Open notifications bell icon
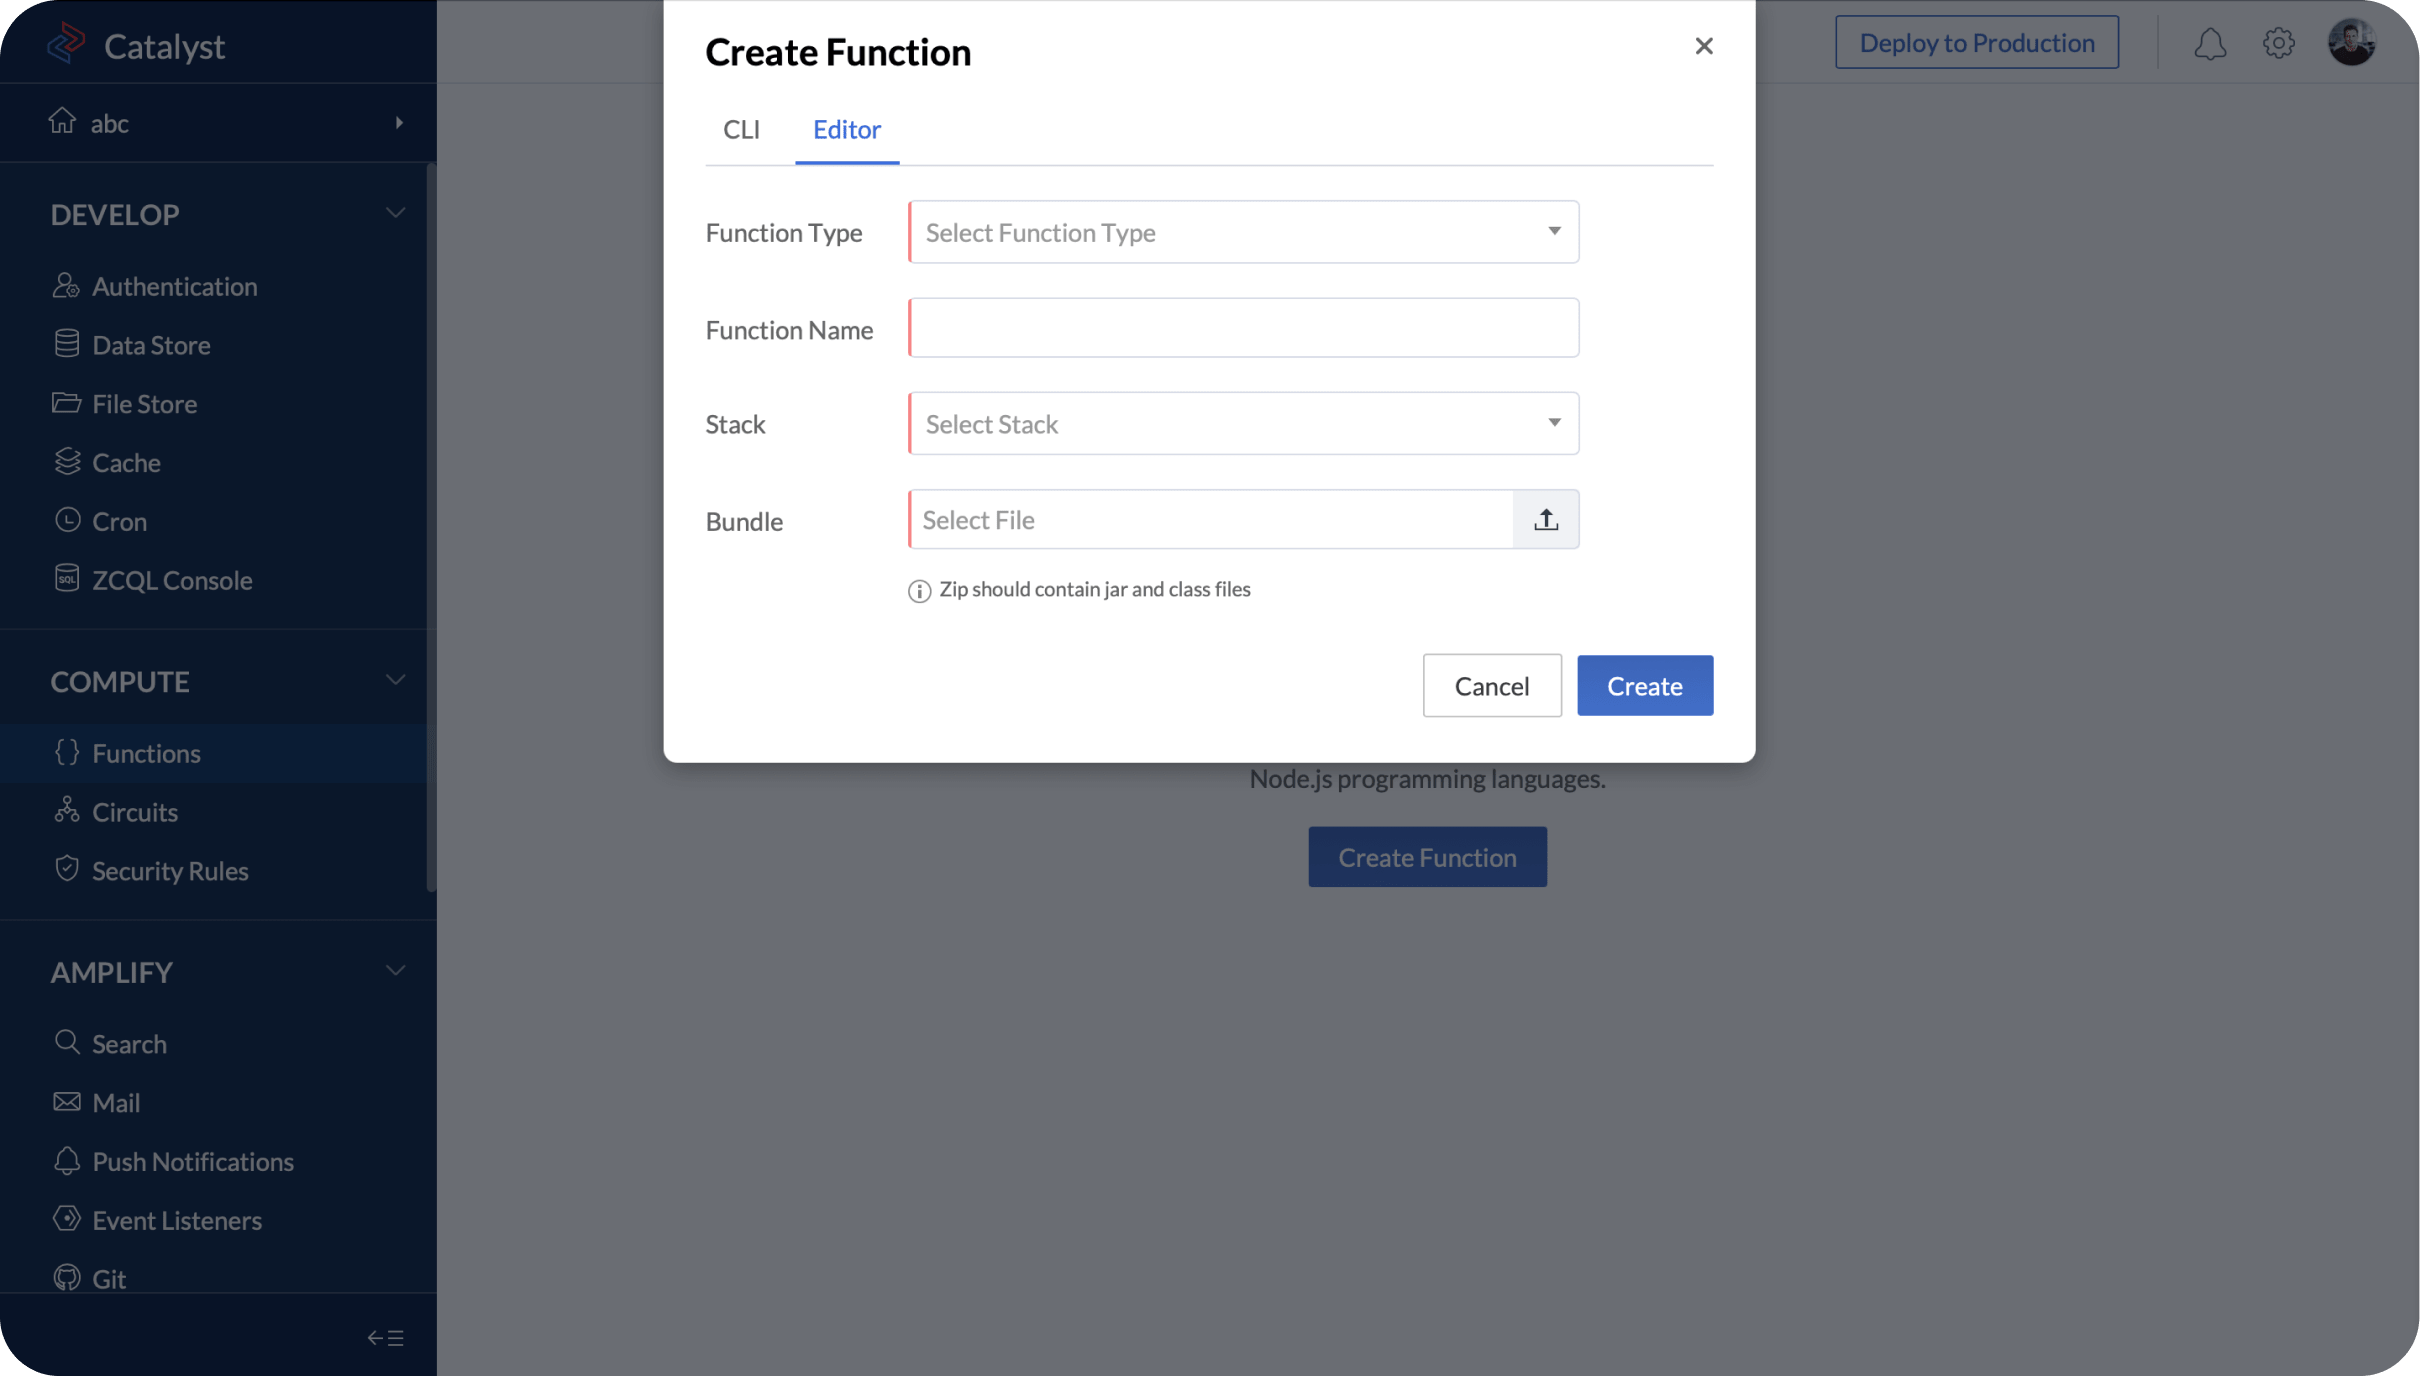 (2210, 43)
